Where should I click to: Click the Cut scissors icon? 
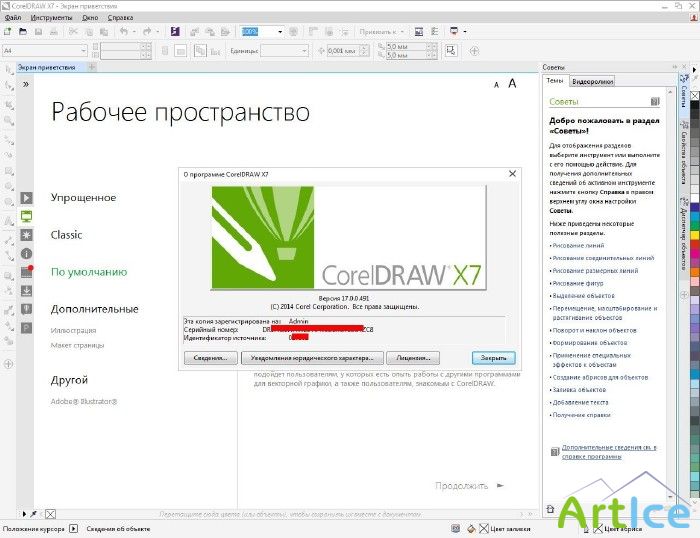(73, 32)
